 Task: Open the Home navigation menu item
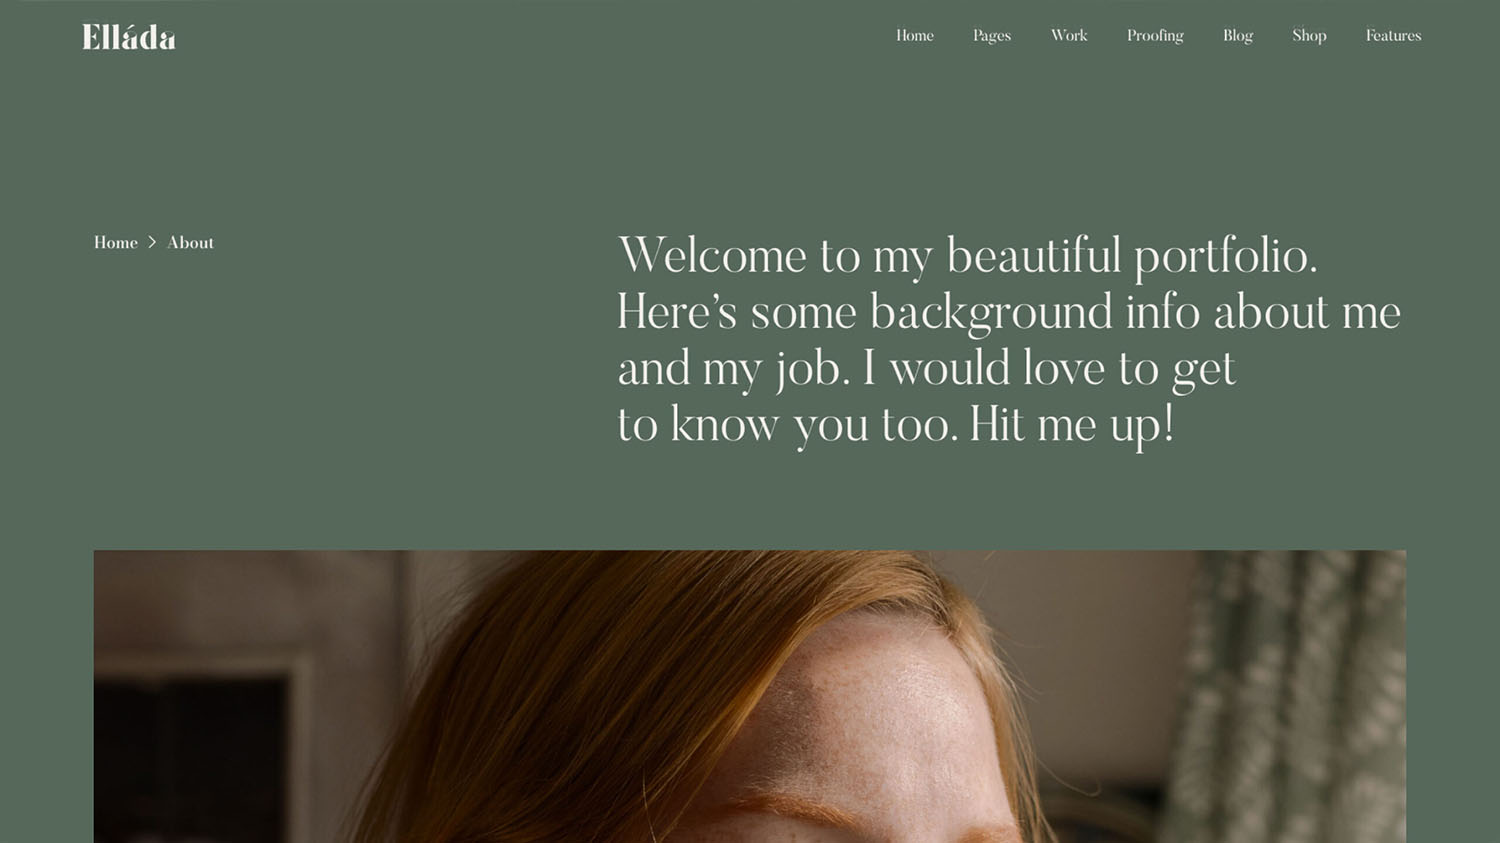point(914,36)
